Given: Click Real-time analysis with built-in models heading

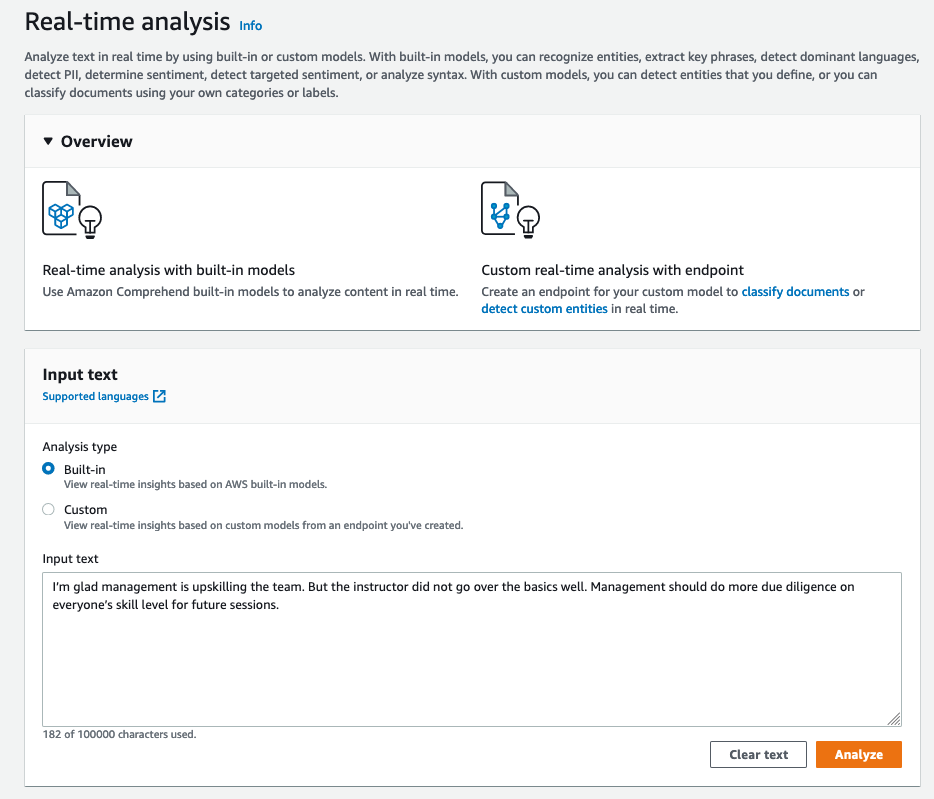Looking at the screenshot, I should [x=169, y=270].
